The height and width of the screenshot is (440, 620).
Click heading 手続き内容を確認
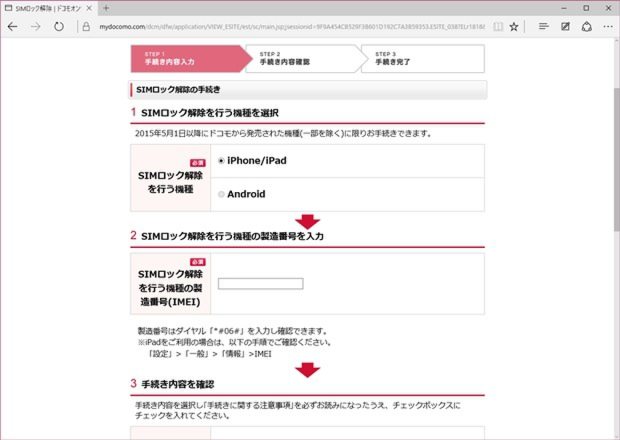(178, 384)
